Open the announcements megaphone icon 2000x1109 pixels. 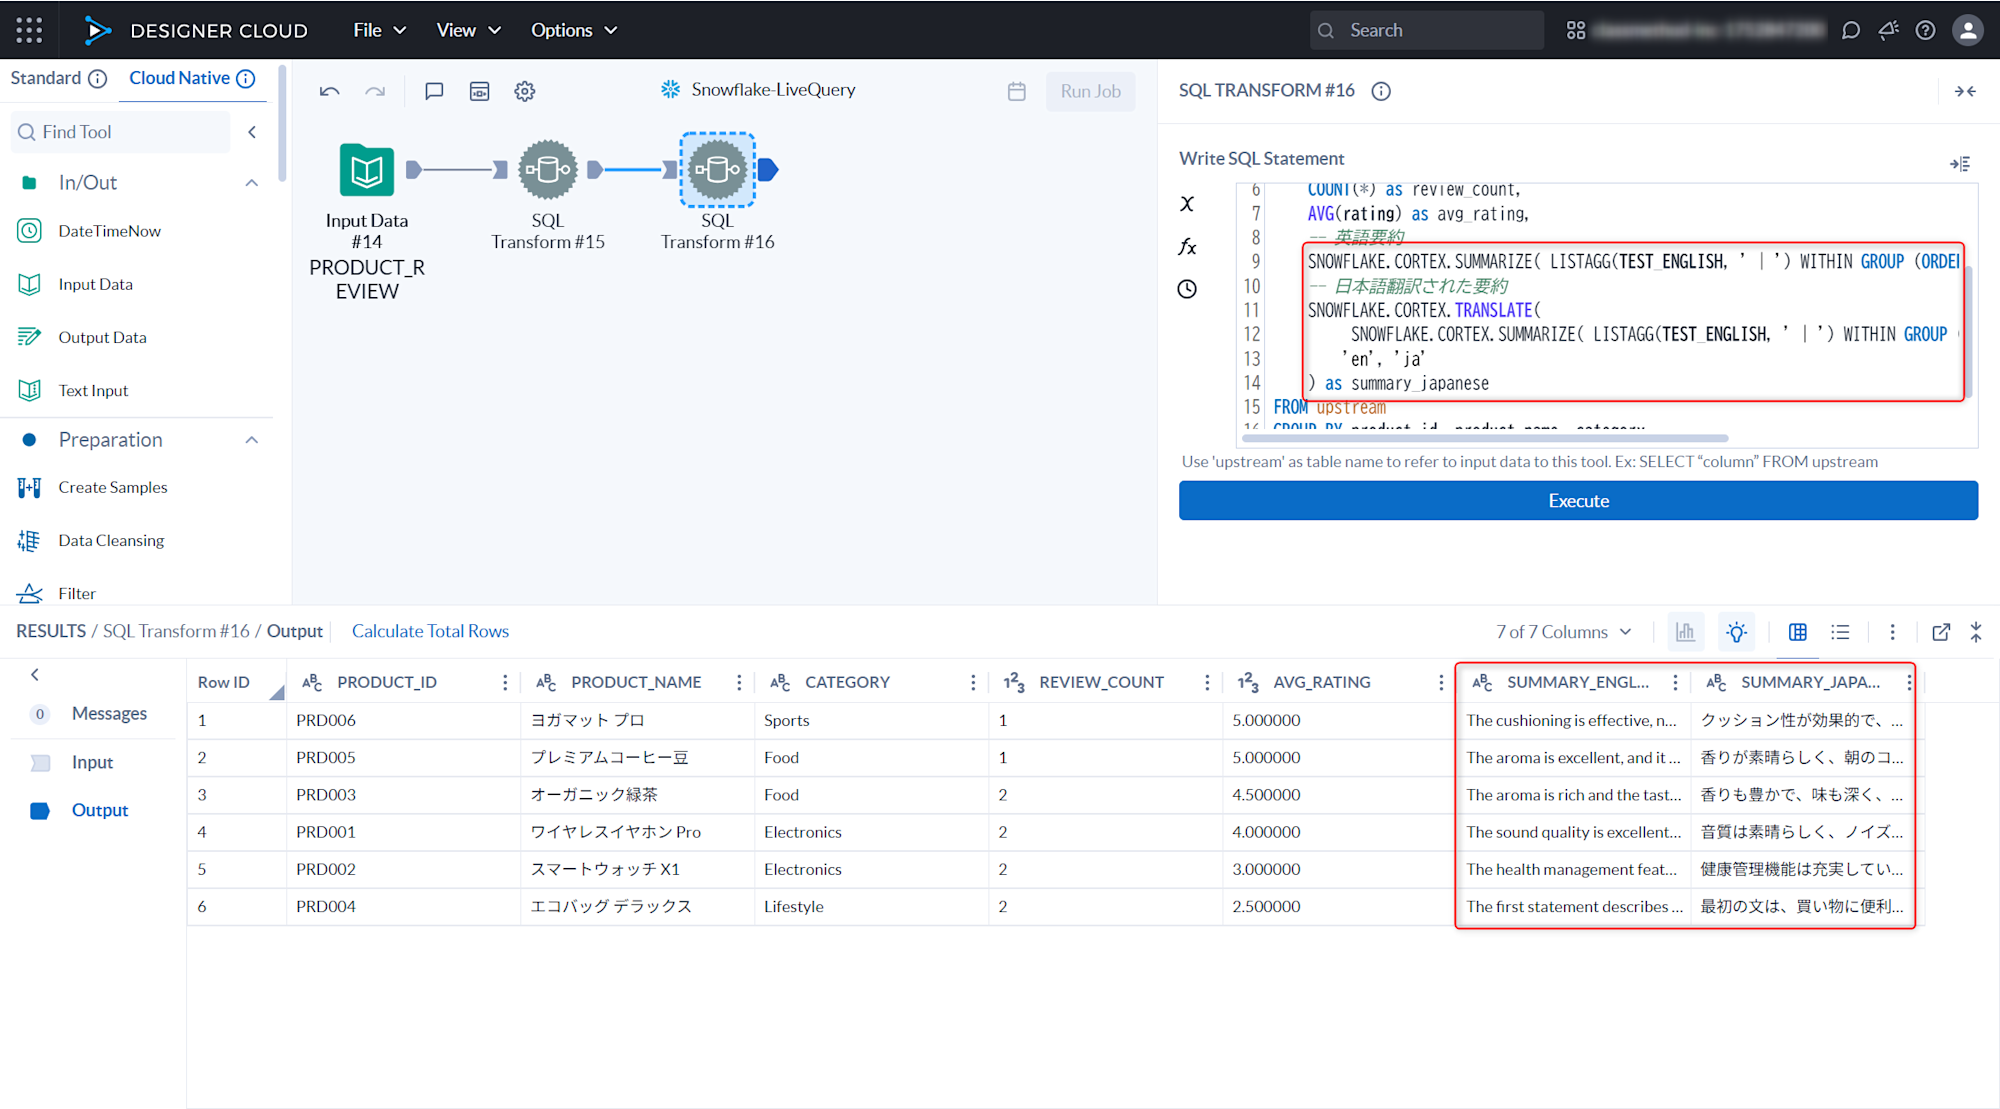(1888, 30)
